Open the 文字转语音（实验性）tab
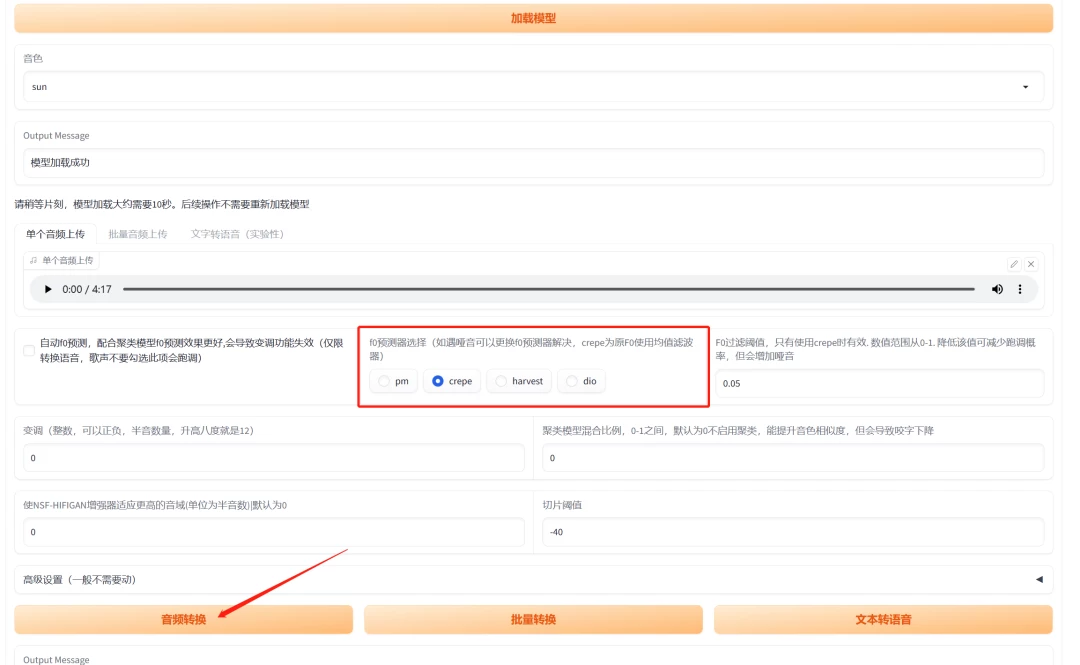This screenshot has width=1080, height=665. [x=237, y=234]
